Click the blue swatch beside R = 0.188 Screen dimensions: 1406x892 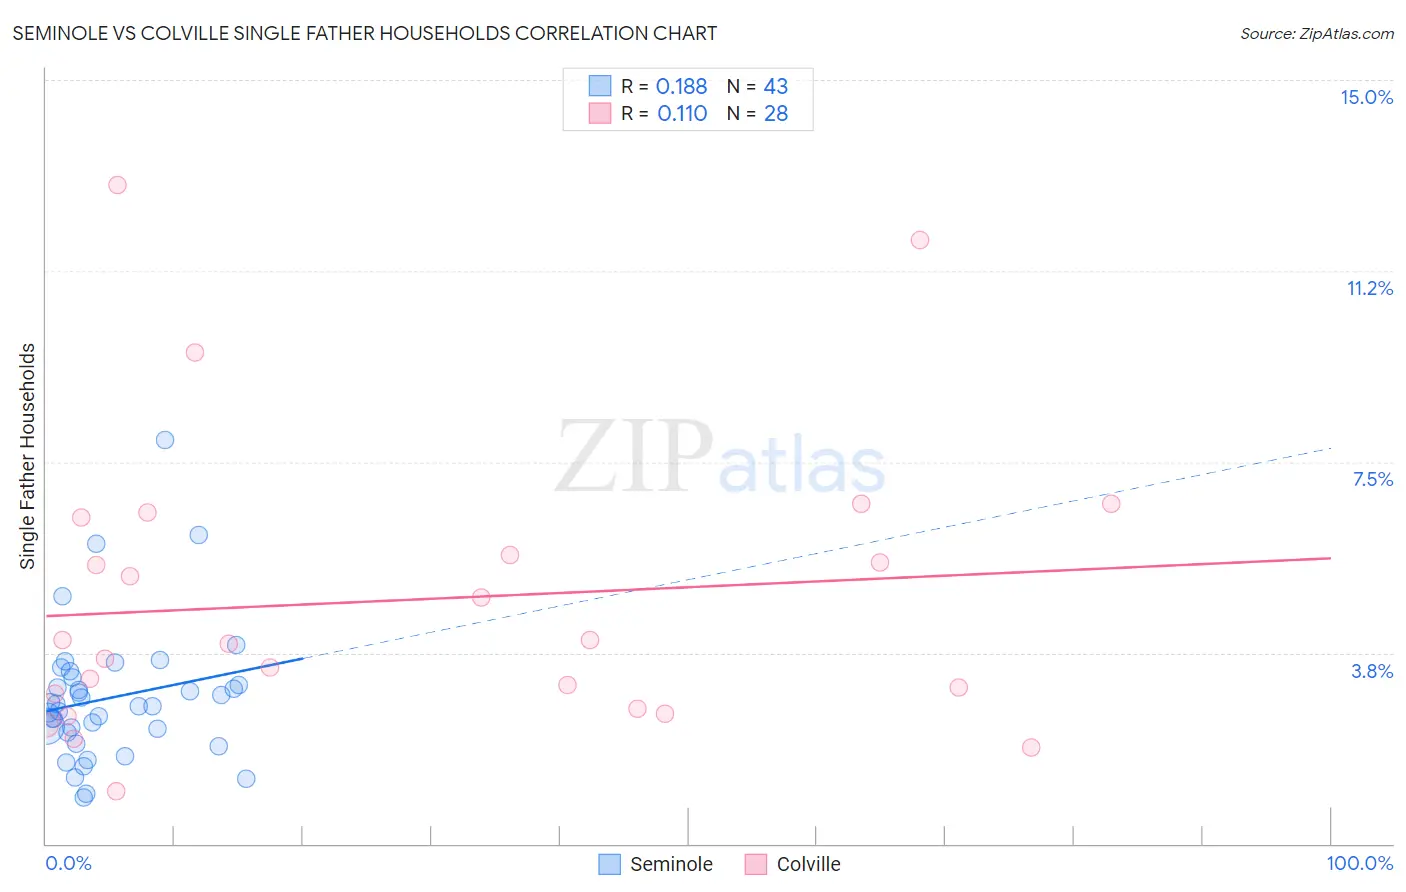(x=600, y=86)
